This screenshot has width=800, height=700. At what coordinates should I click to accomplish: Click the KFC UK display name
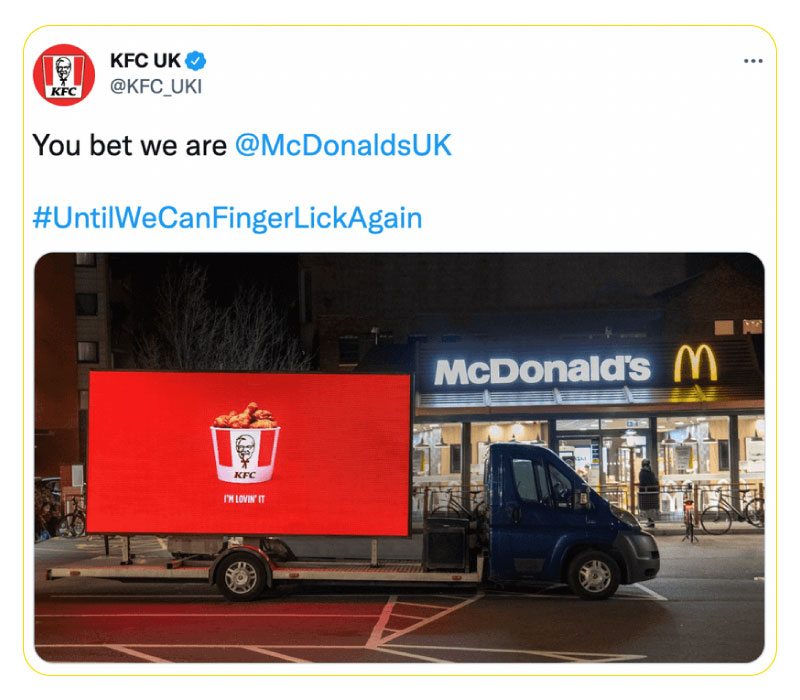tap(145, 61)
